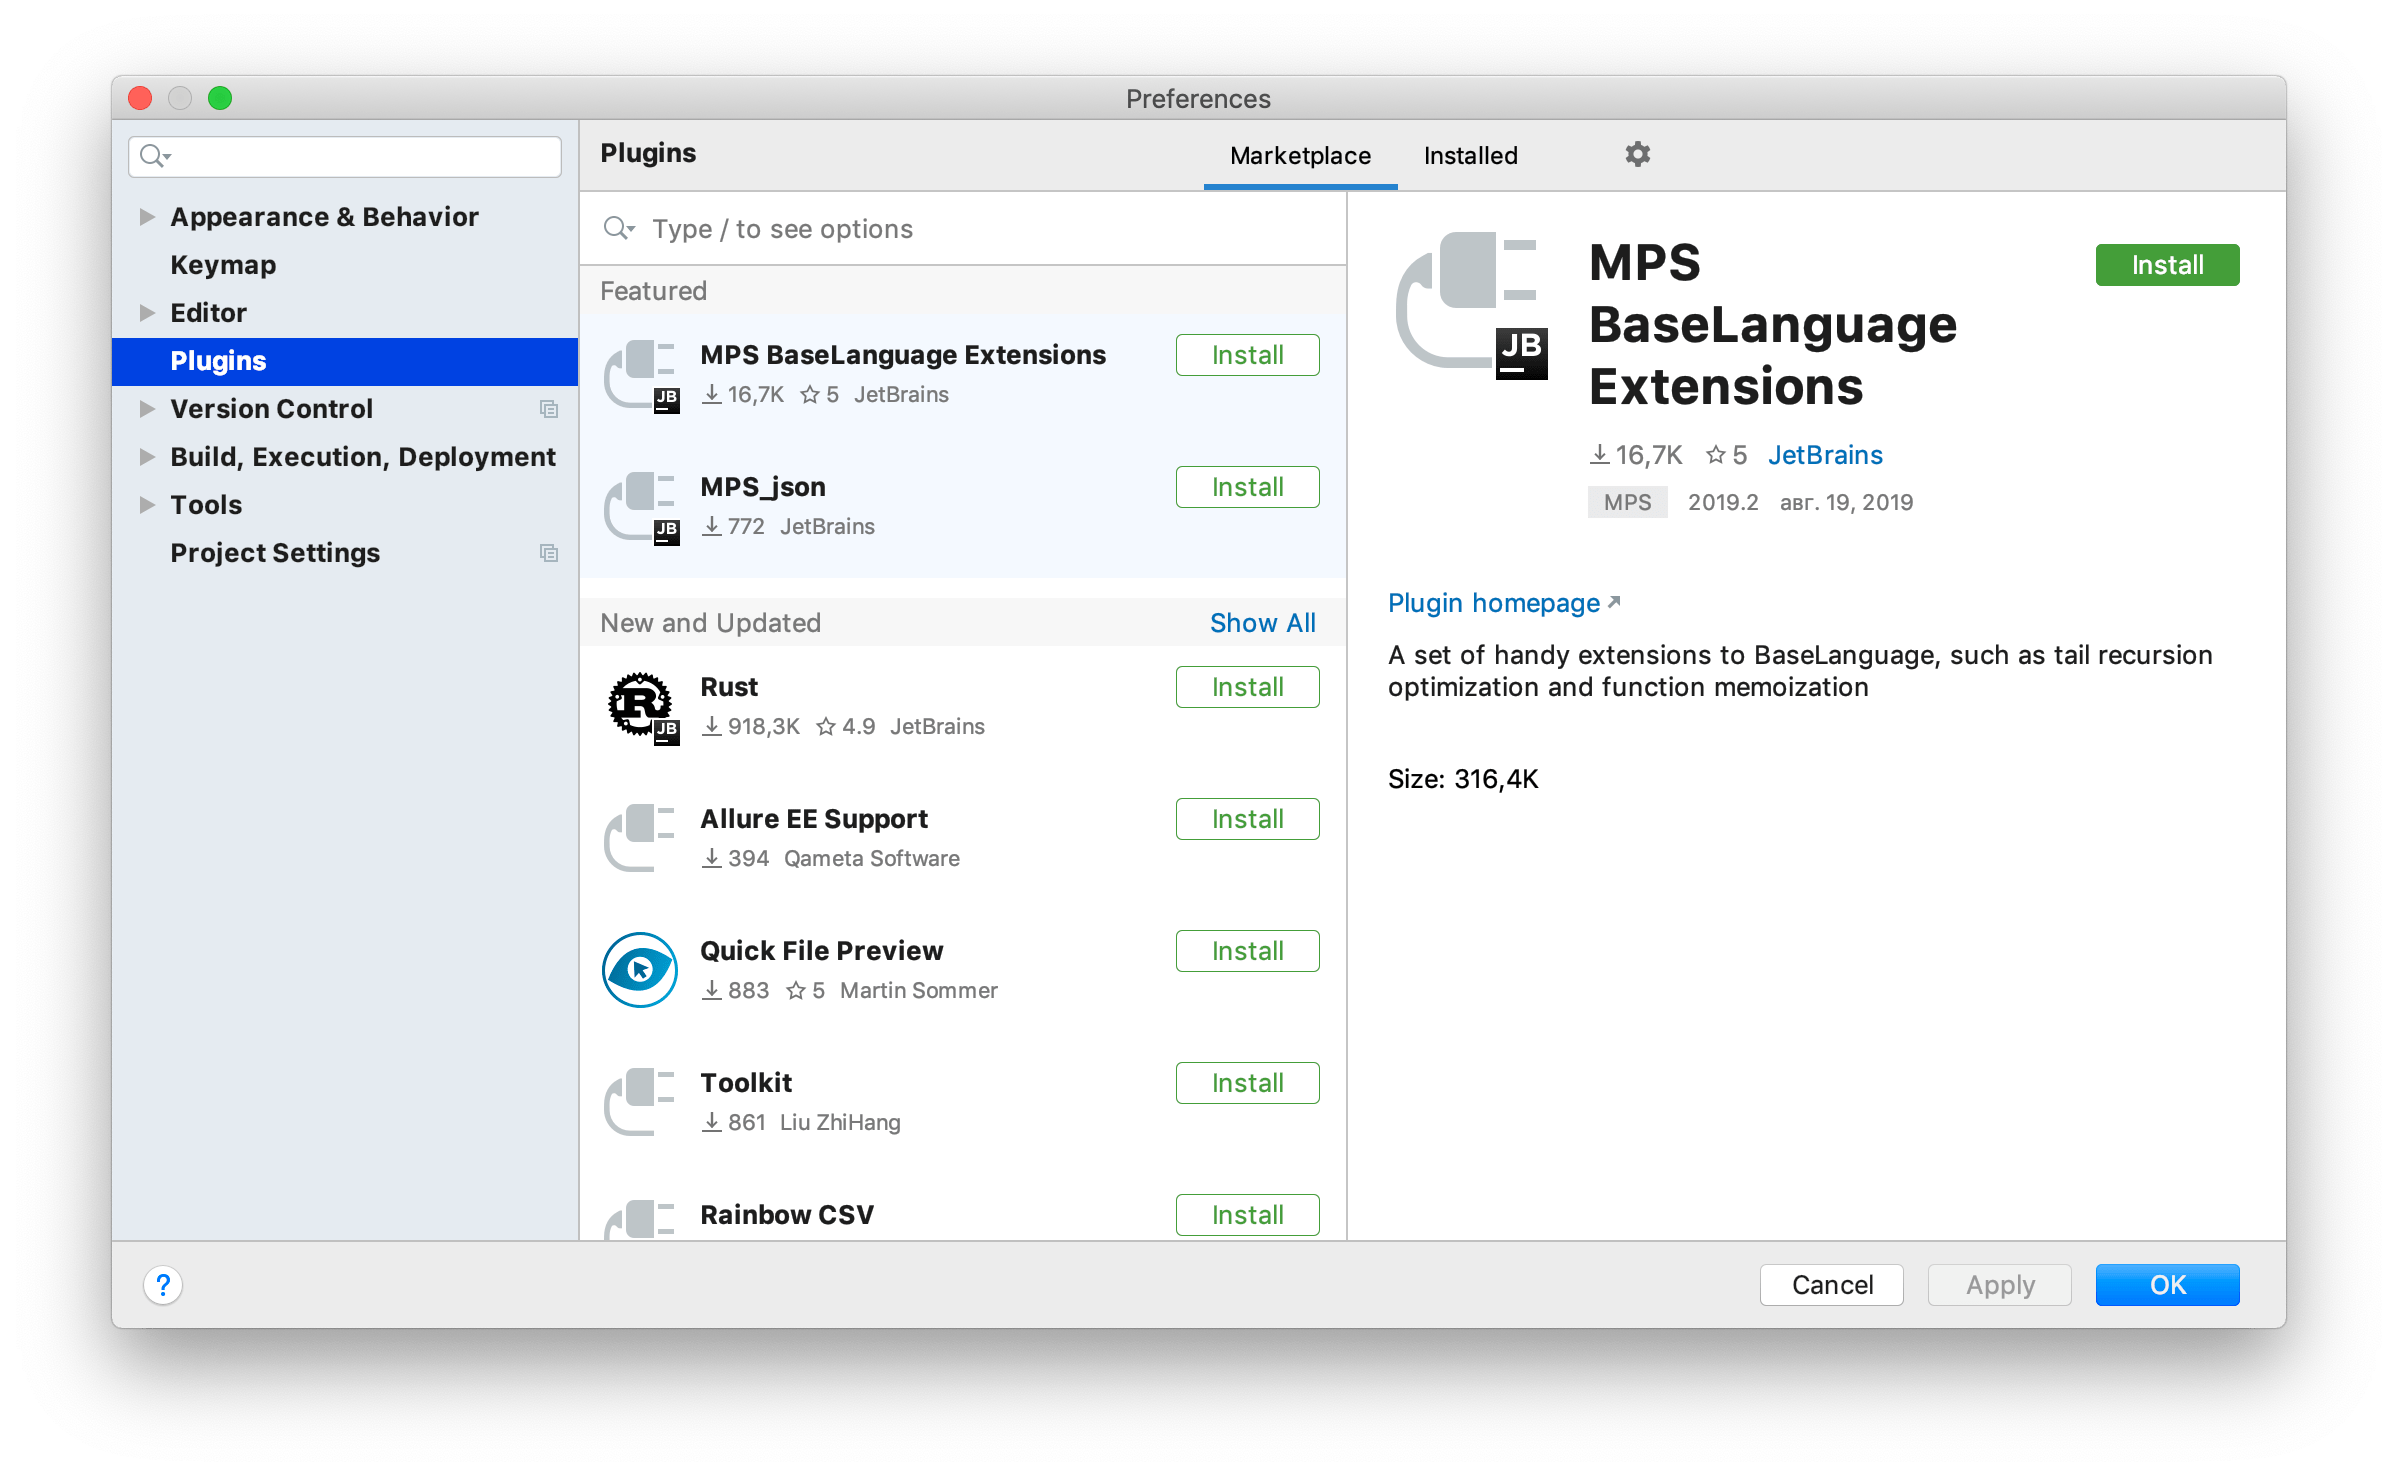Click the Toolkit plugin icon

(639, 1101)
